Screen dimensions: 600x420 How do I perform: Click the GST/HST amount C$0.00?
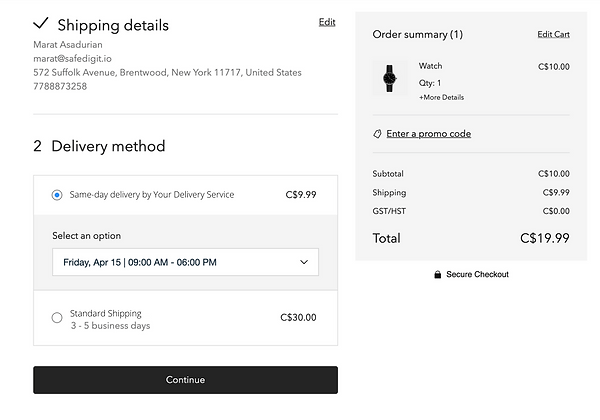pos(556,211)
